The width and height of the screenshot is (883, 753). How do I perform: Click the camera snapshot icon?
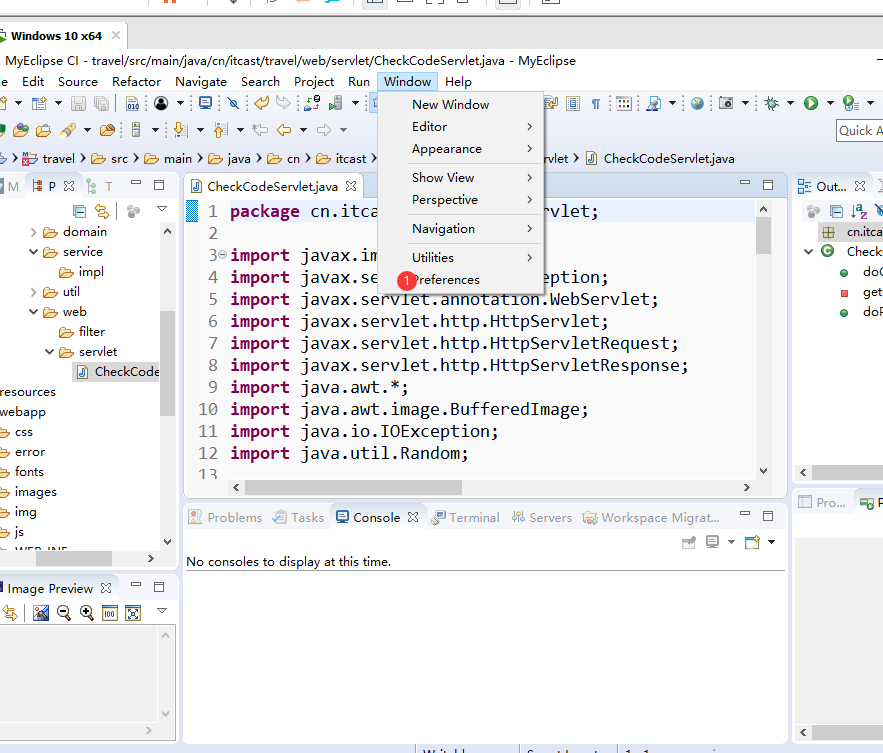click(726, 103)
